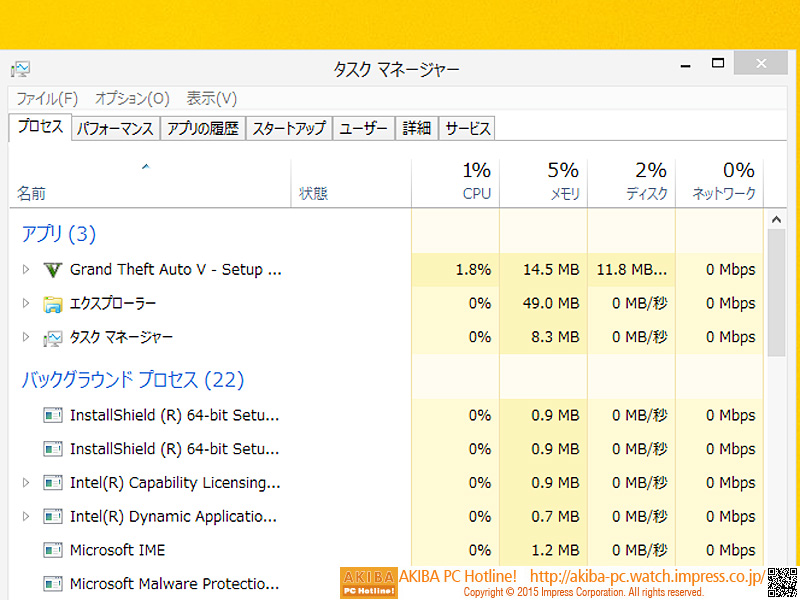The width and height of the screenshot is (800, 600).
Task: Minimize the Task Manager window
Action: 686,65
